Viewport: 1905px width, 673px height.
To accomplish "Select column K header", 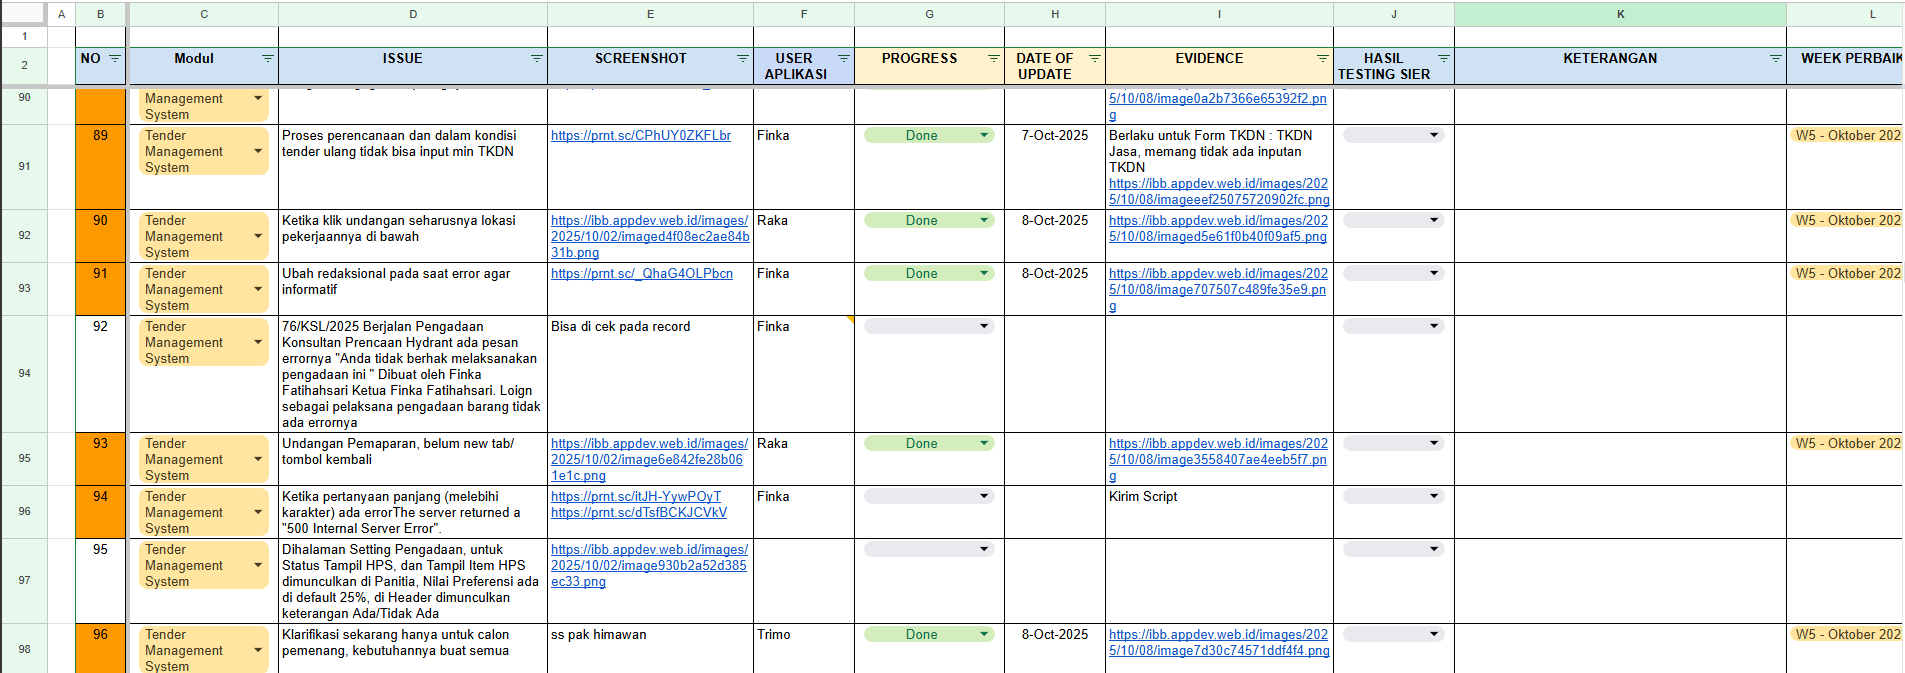I will tap(1620, 14).
